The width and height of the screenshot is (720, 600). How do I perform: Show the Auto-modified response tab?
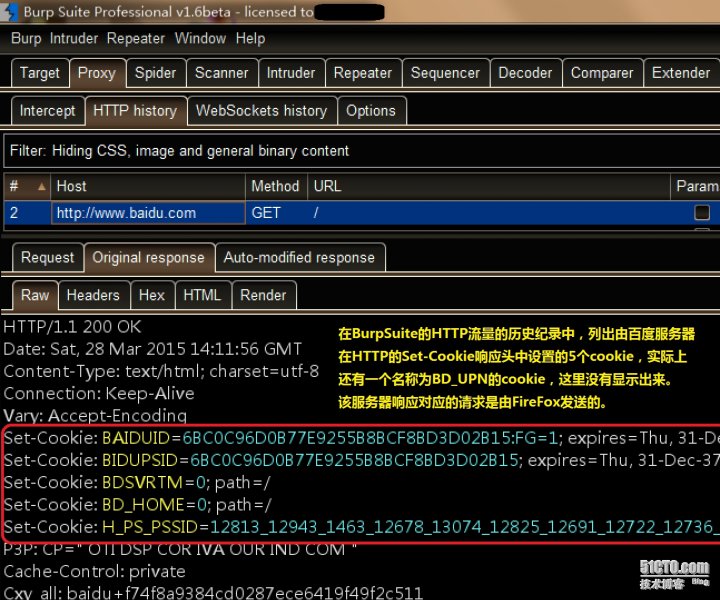pos(299,258)
